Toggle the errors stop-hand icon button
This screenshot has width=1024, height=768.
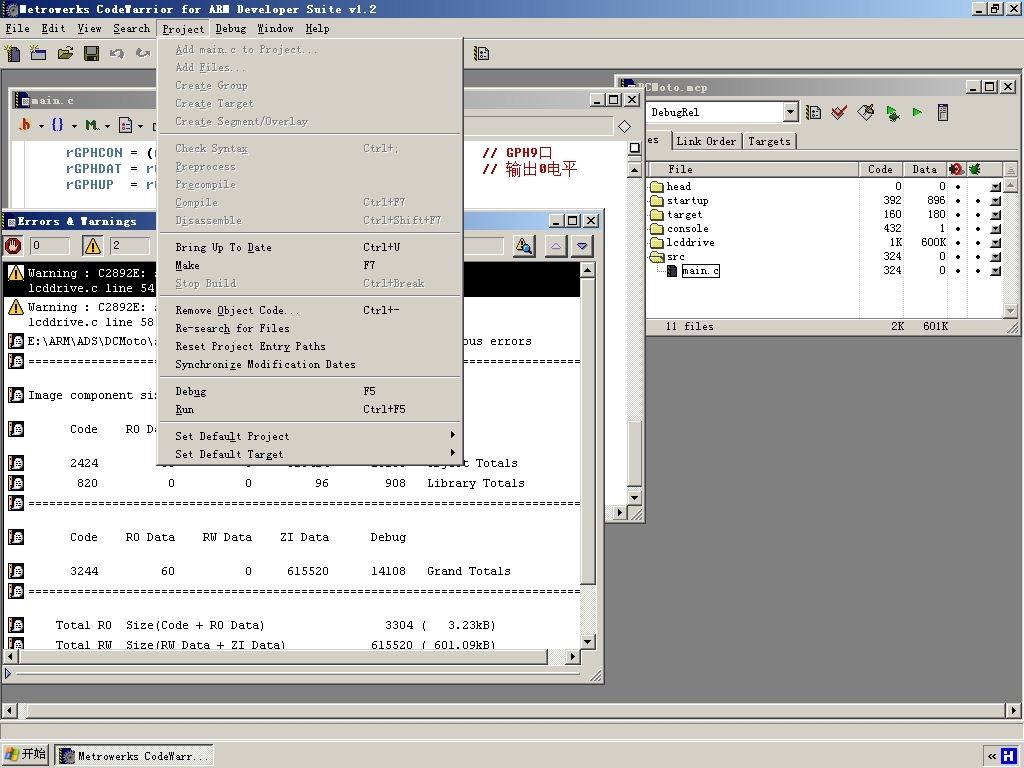pos(13,246)
